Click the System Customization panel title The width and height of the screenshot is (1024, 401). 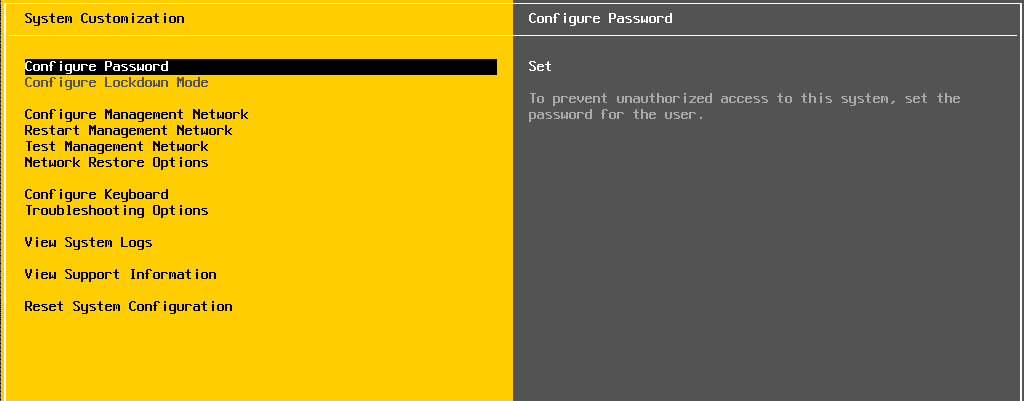104,19
